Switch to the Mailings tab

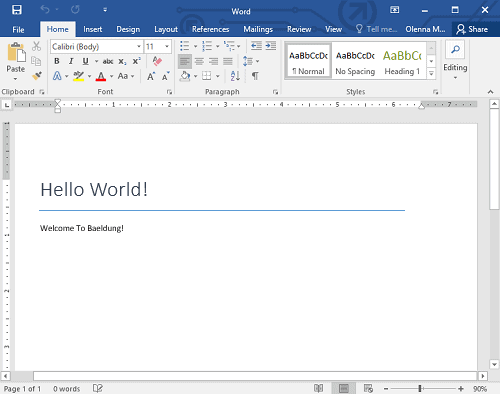point(258,30)
